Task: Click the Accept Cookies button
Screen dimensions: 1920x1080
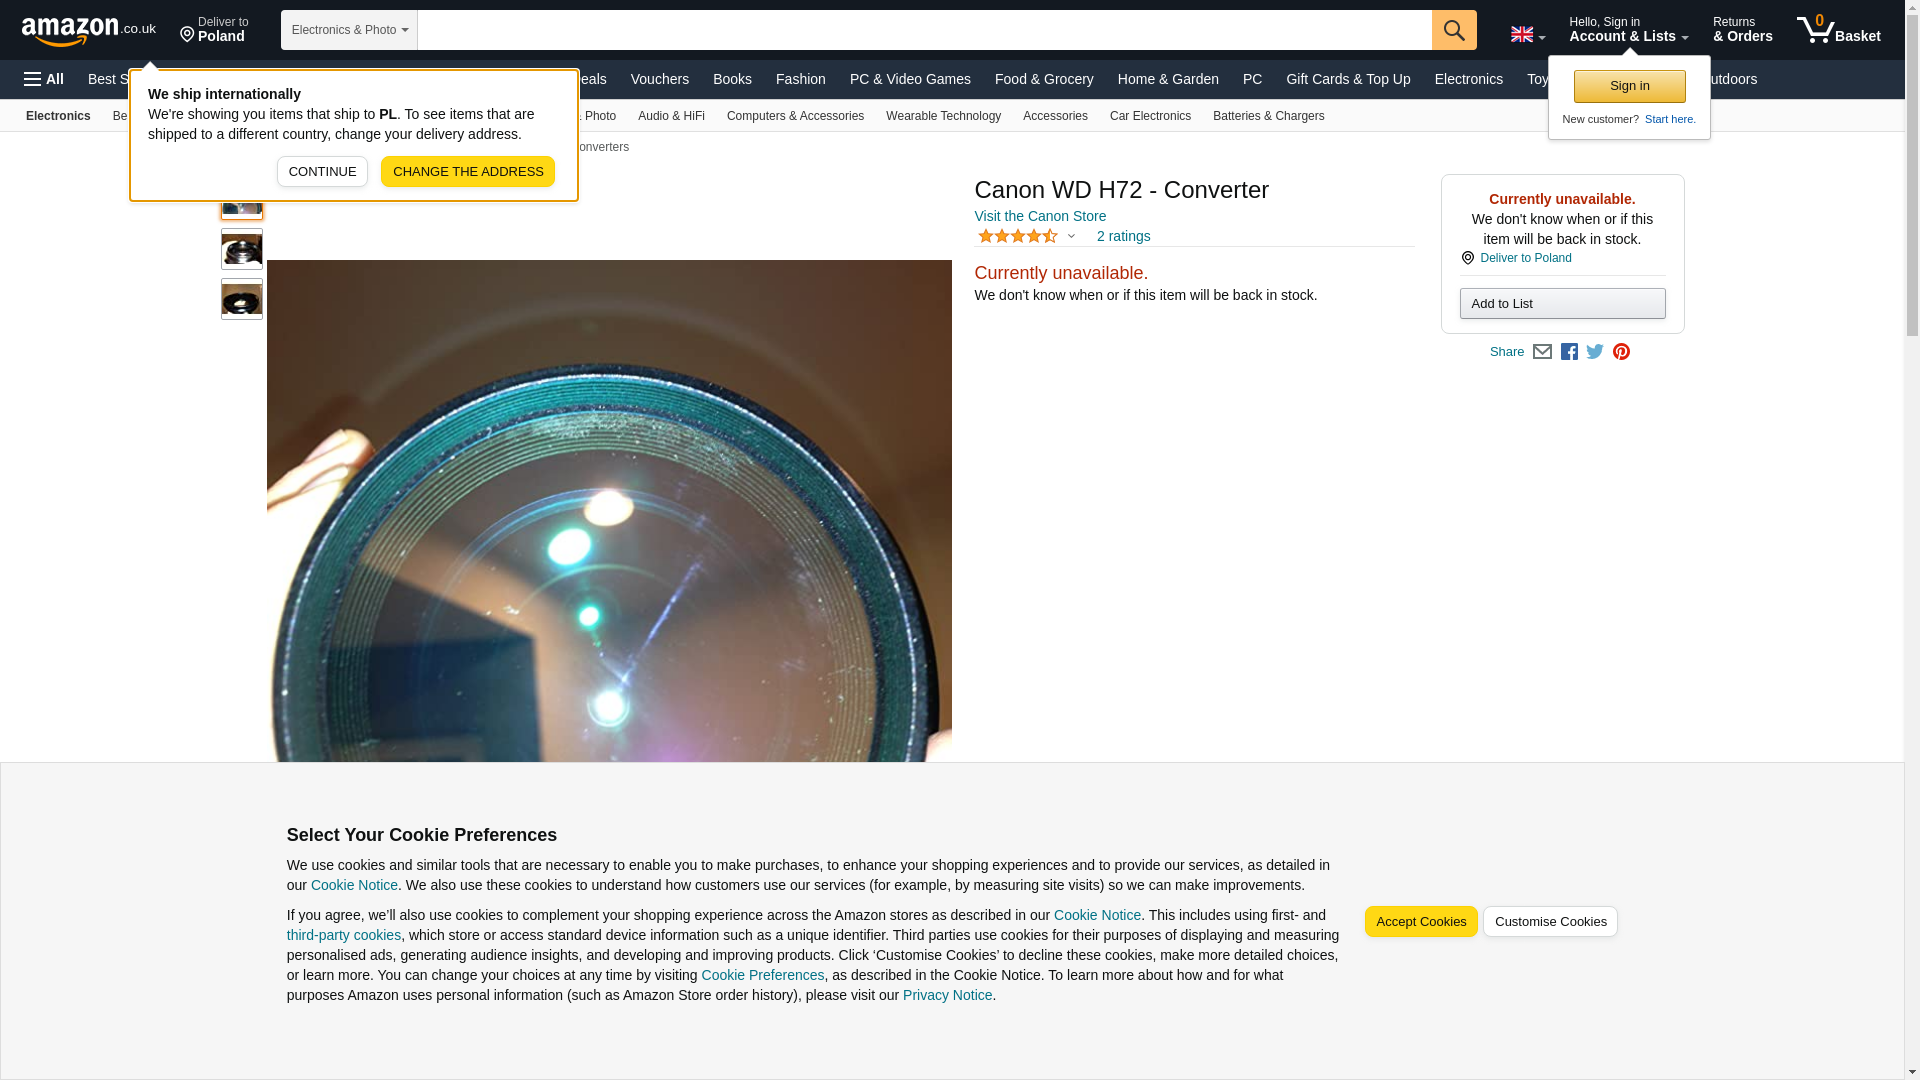Action: click(1421, 922)
